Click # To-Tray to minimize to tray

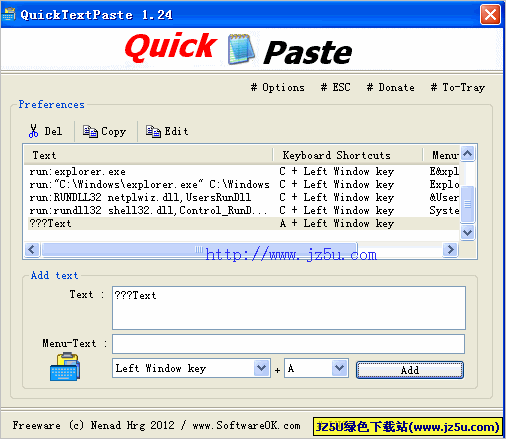click(458, 88)
